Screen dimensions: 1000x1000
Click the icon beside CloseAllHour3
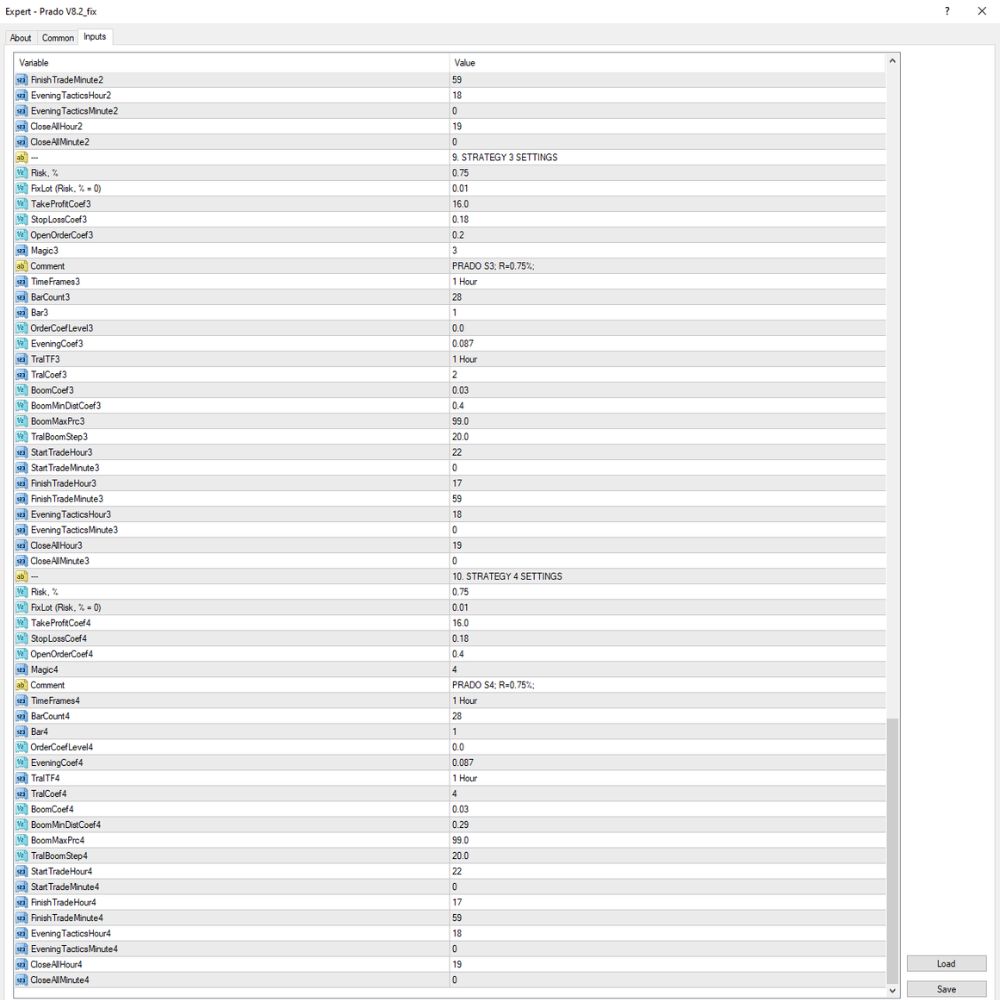22,545
